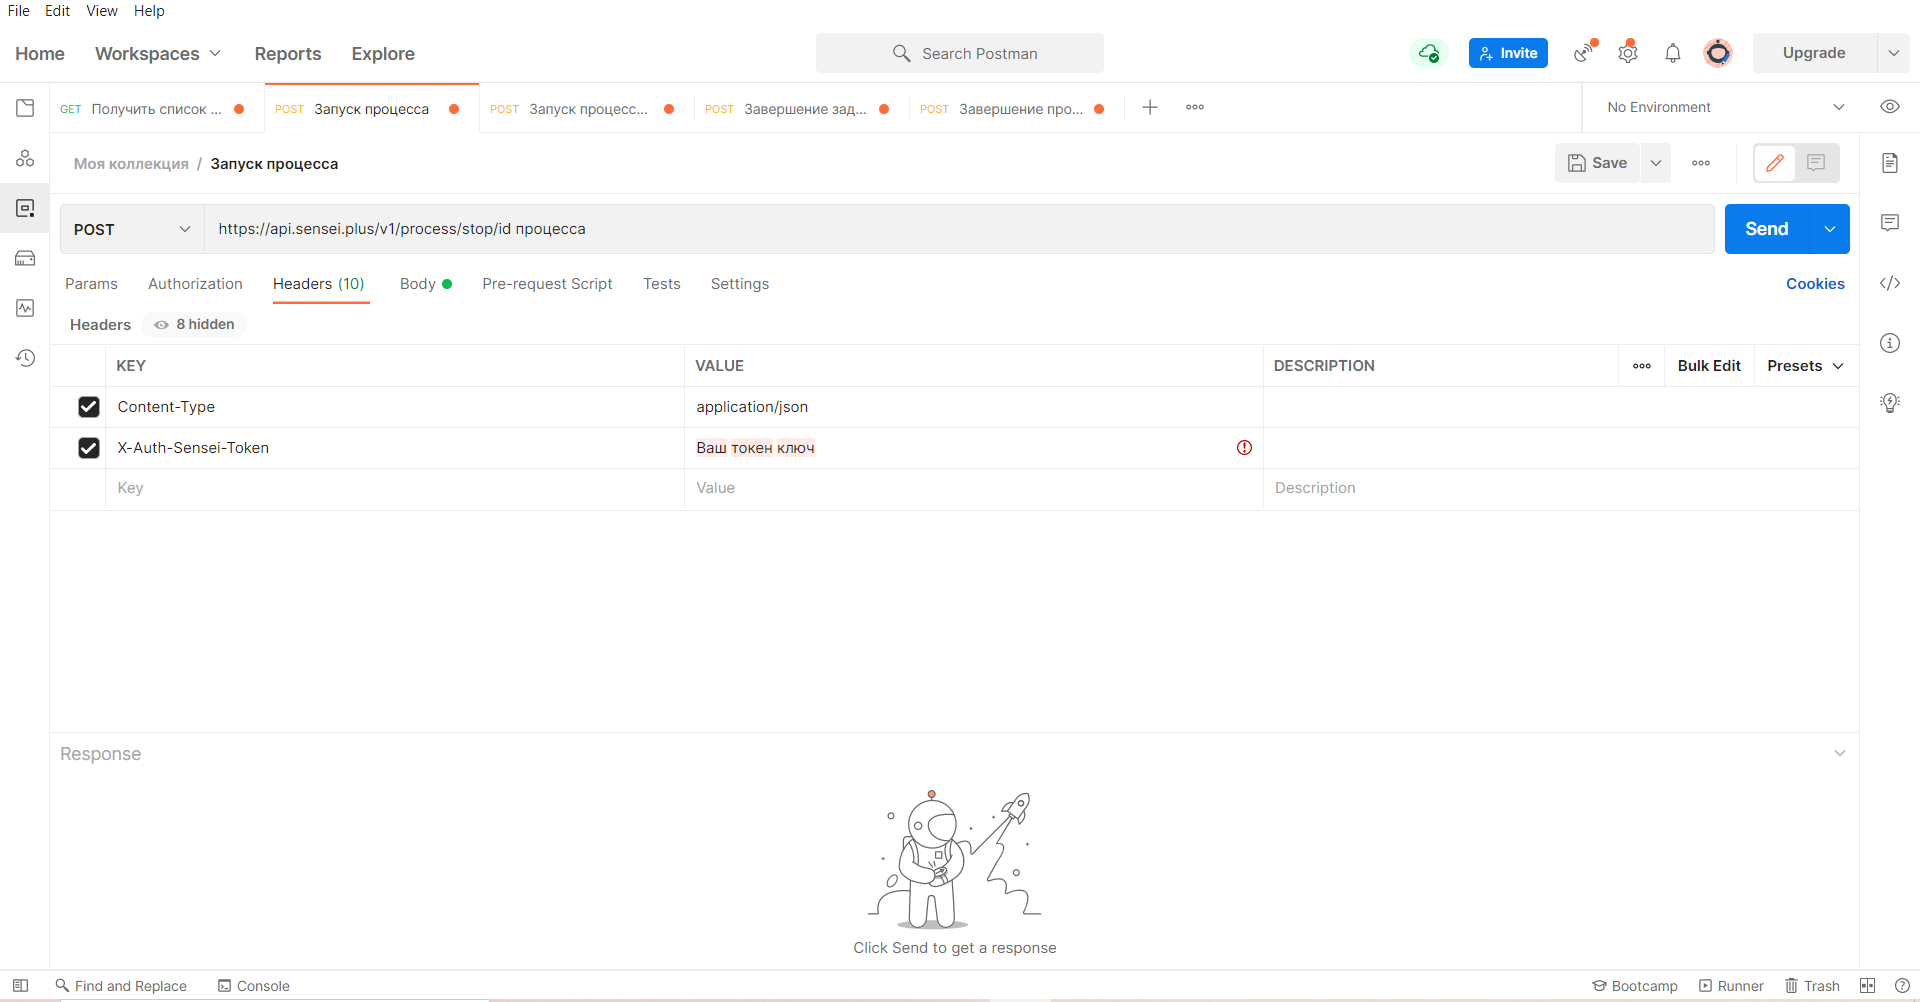
Task: Open comments icon in right sidebar
Action: coord(1890,223)
